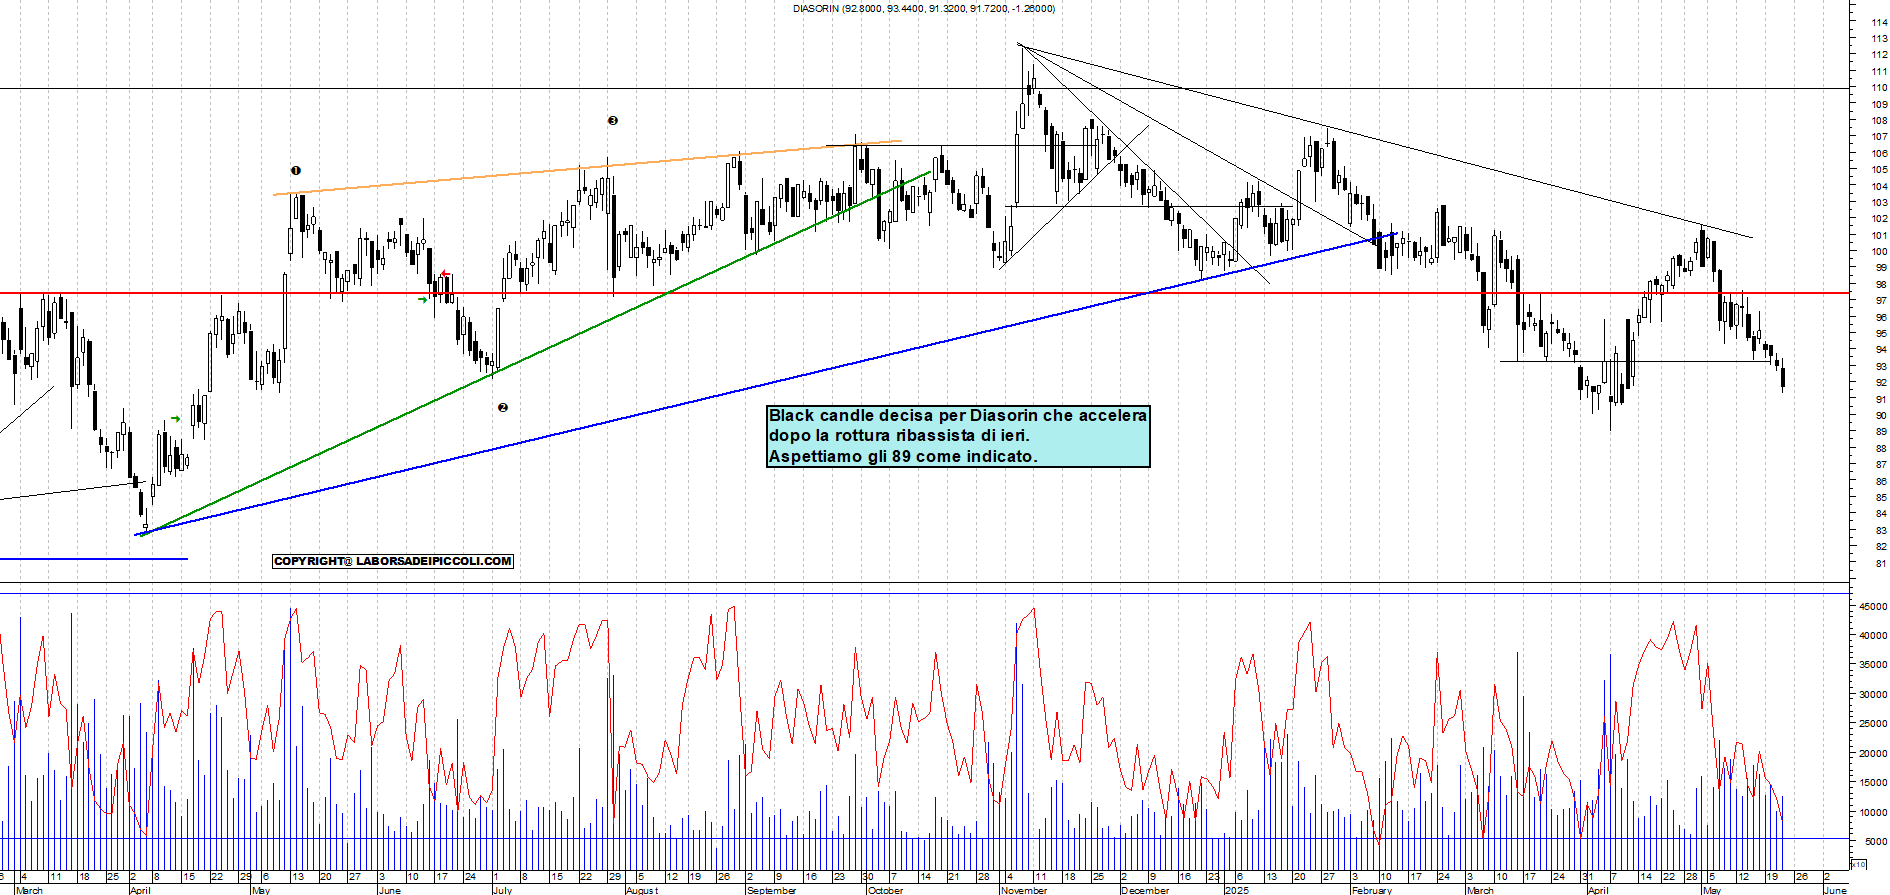Screen dimensions: 1890x895
Task: Click the cyan annotation box about Black candle
Action: point(958,436)
